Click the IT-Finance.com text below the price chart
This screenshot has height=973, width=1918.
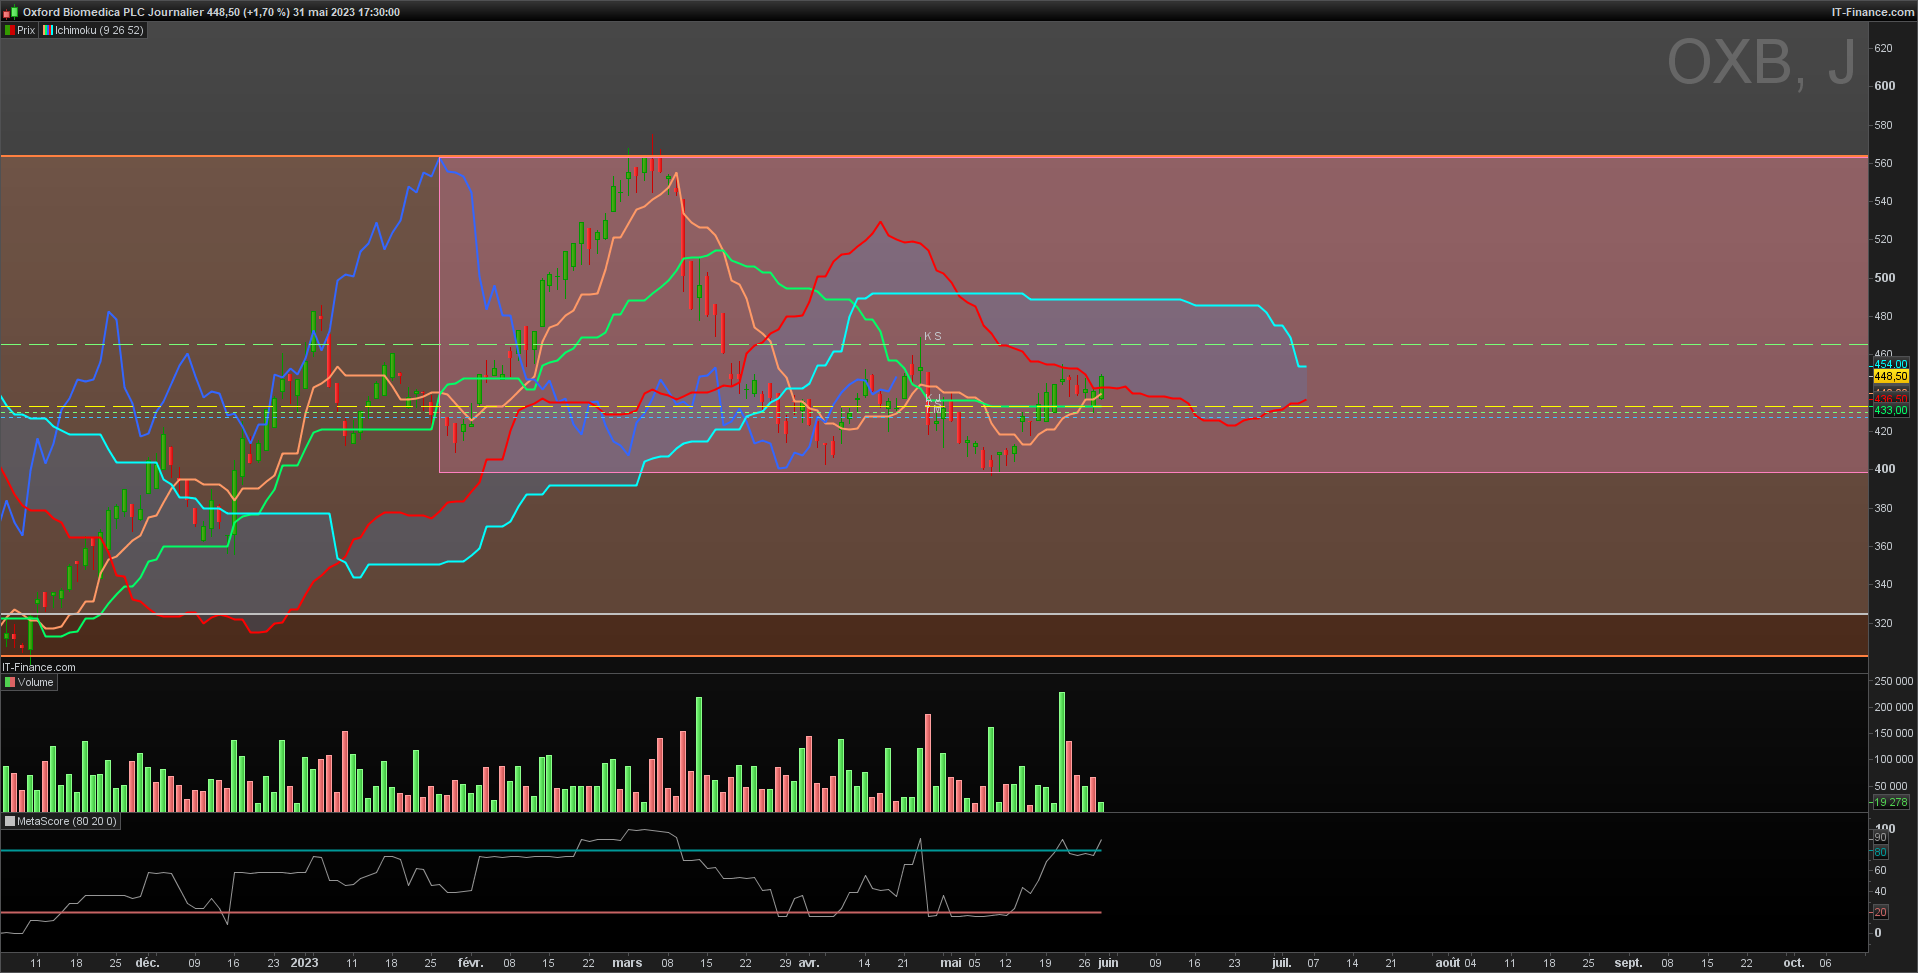pos(39,667)
